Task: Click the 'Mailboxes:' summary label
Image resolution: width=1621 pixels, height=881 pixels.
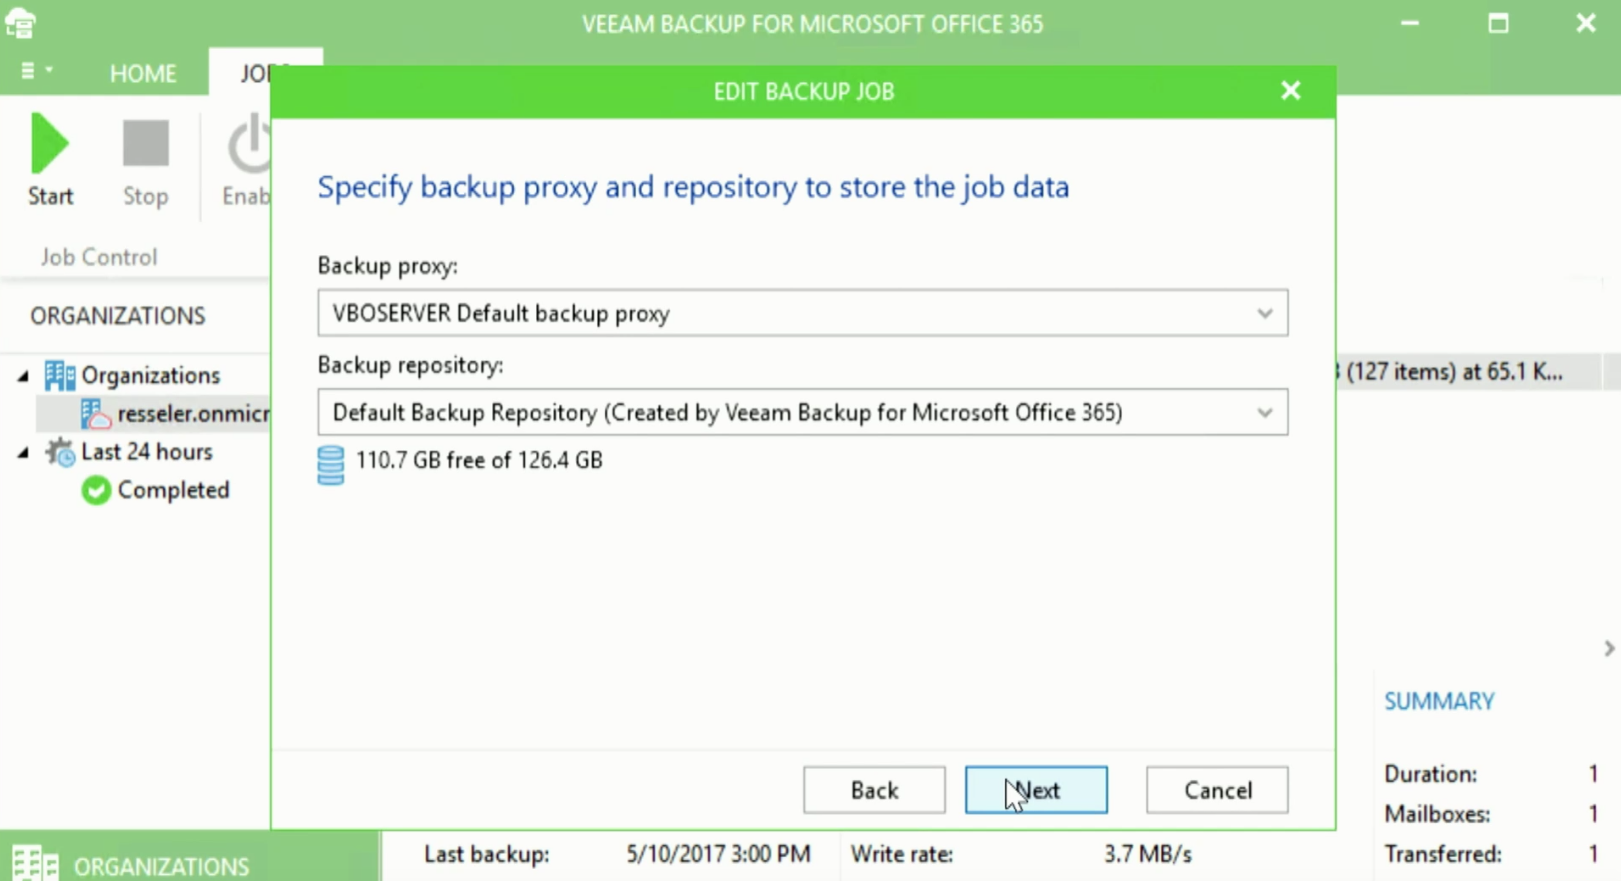Action: tap(1437, 814)
